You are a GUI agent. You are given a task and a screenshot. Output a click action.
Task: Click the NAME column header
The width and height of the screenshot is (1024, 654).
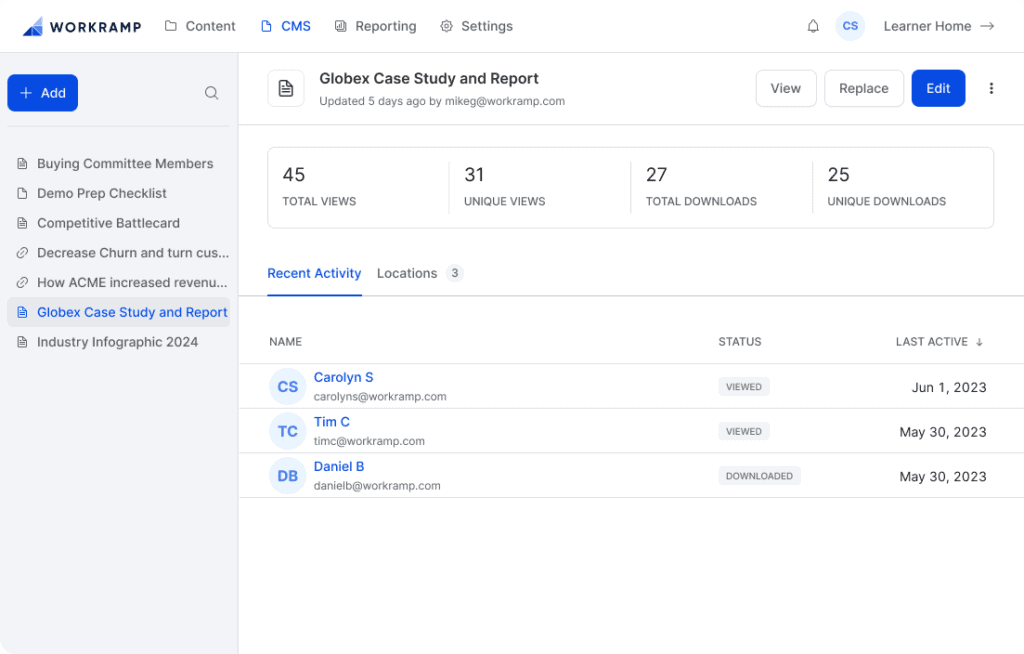(x=285, y=342)
